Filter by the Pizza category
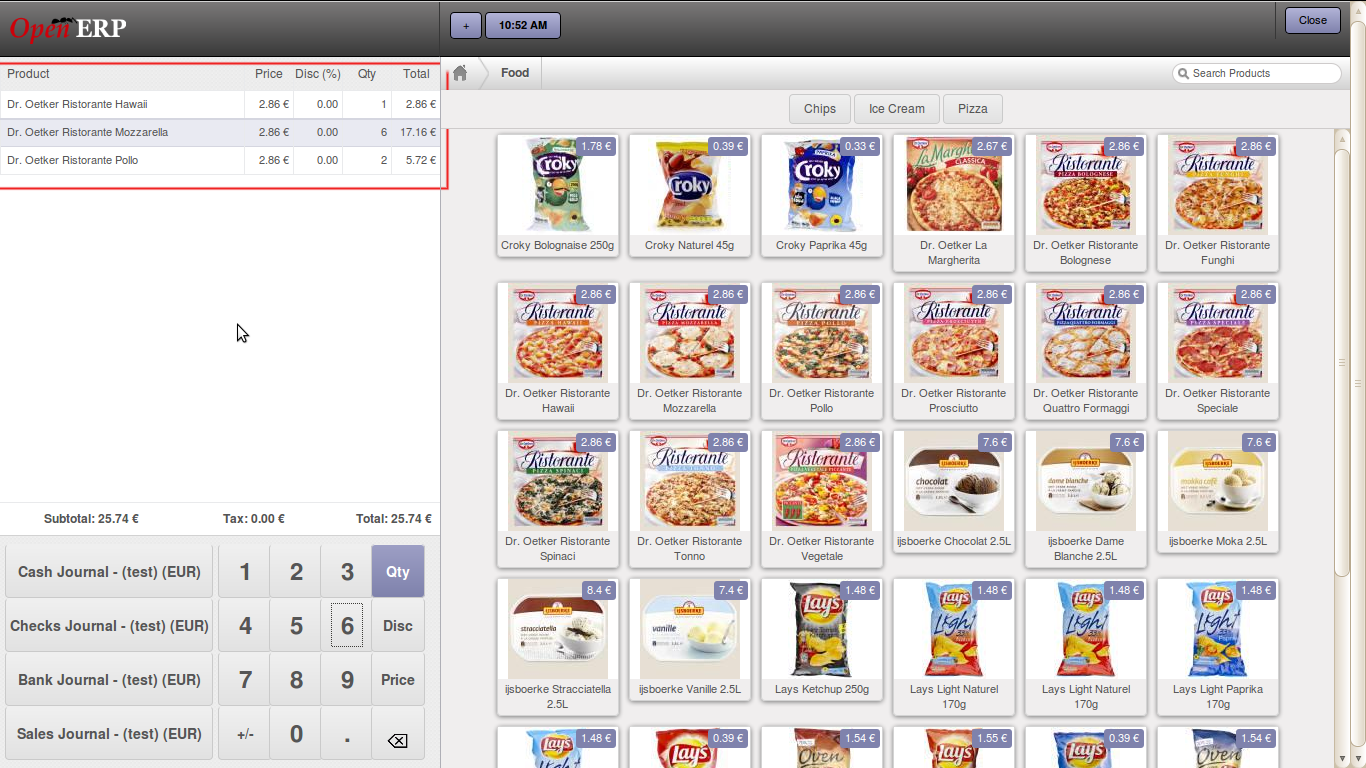This screenshot has height=768, width=1366. tap(973, 109)
